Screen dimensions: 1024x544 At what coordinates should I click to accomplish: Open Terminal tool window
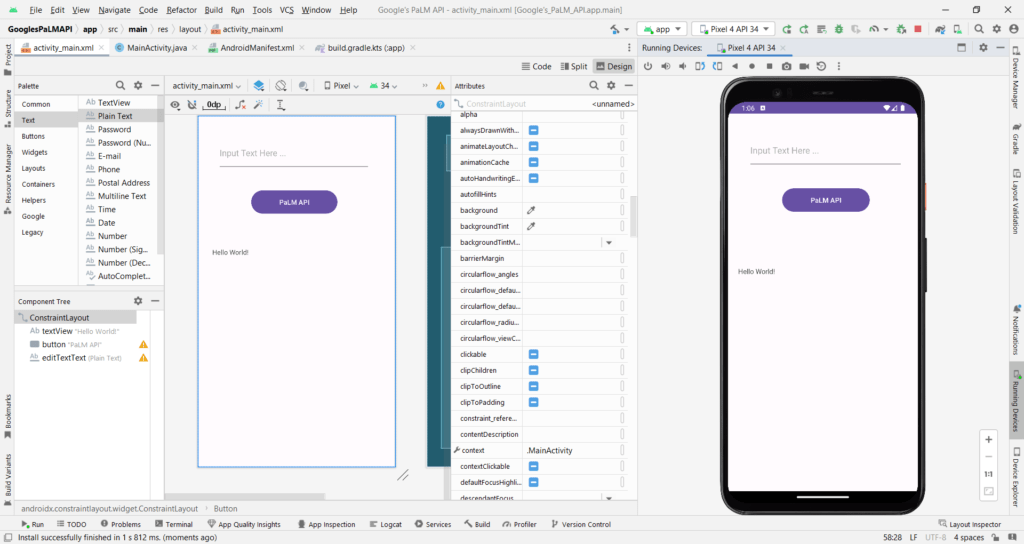[x=174, y=524]
